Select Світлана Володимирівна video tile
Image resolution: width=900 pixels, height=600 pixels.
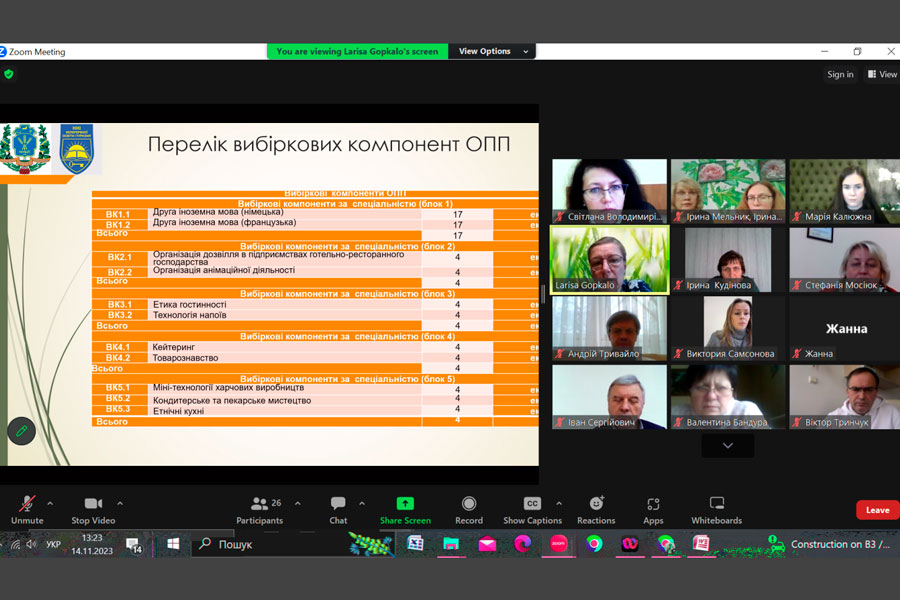[x=610, y=191]
